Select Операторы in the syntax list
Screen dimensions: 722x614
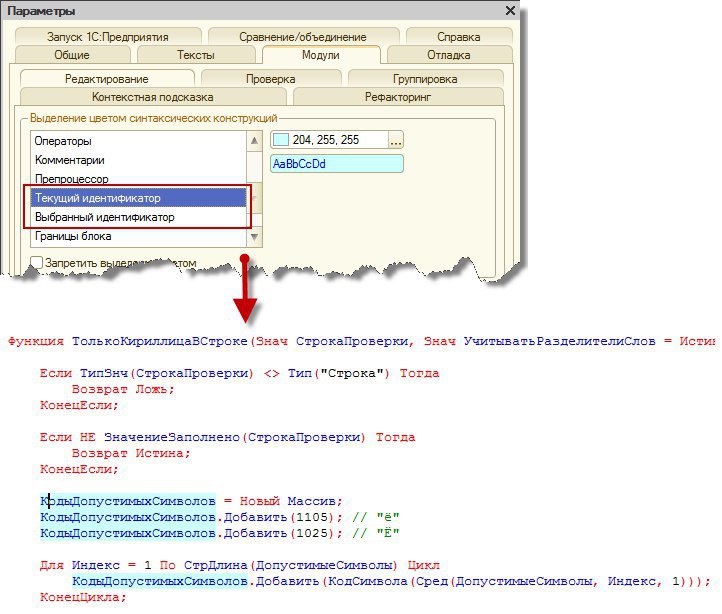pos(139,141)
